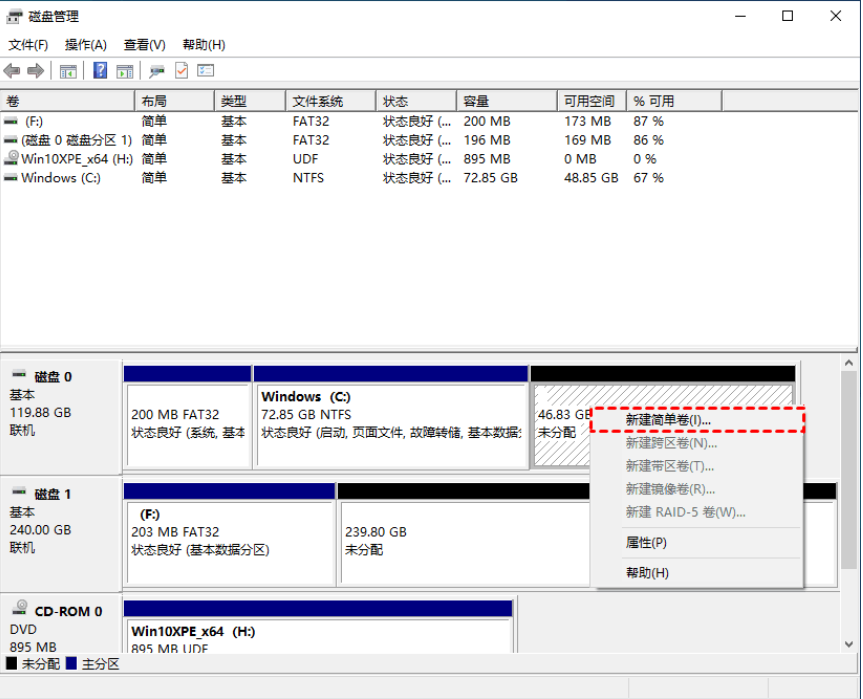
Task: Click the disk pane vertical scrollbar thumb
Action: [849, 471]
